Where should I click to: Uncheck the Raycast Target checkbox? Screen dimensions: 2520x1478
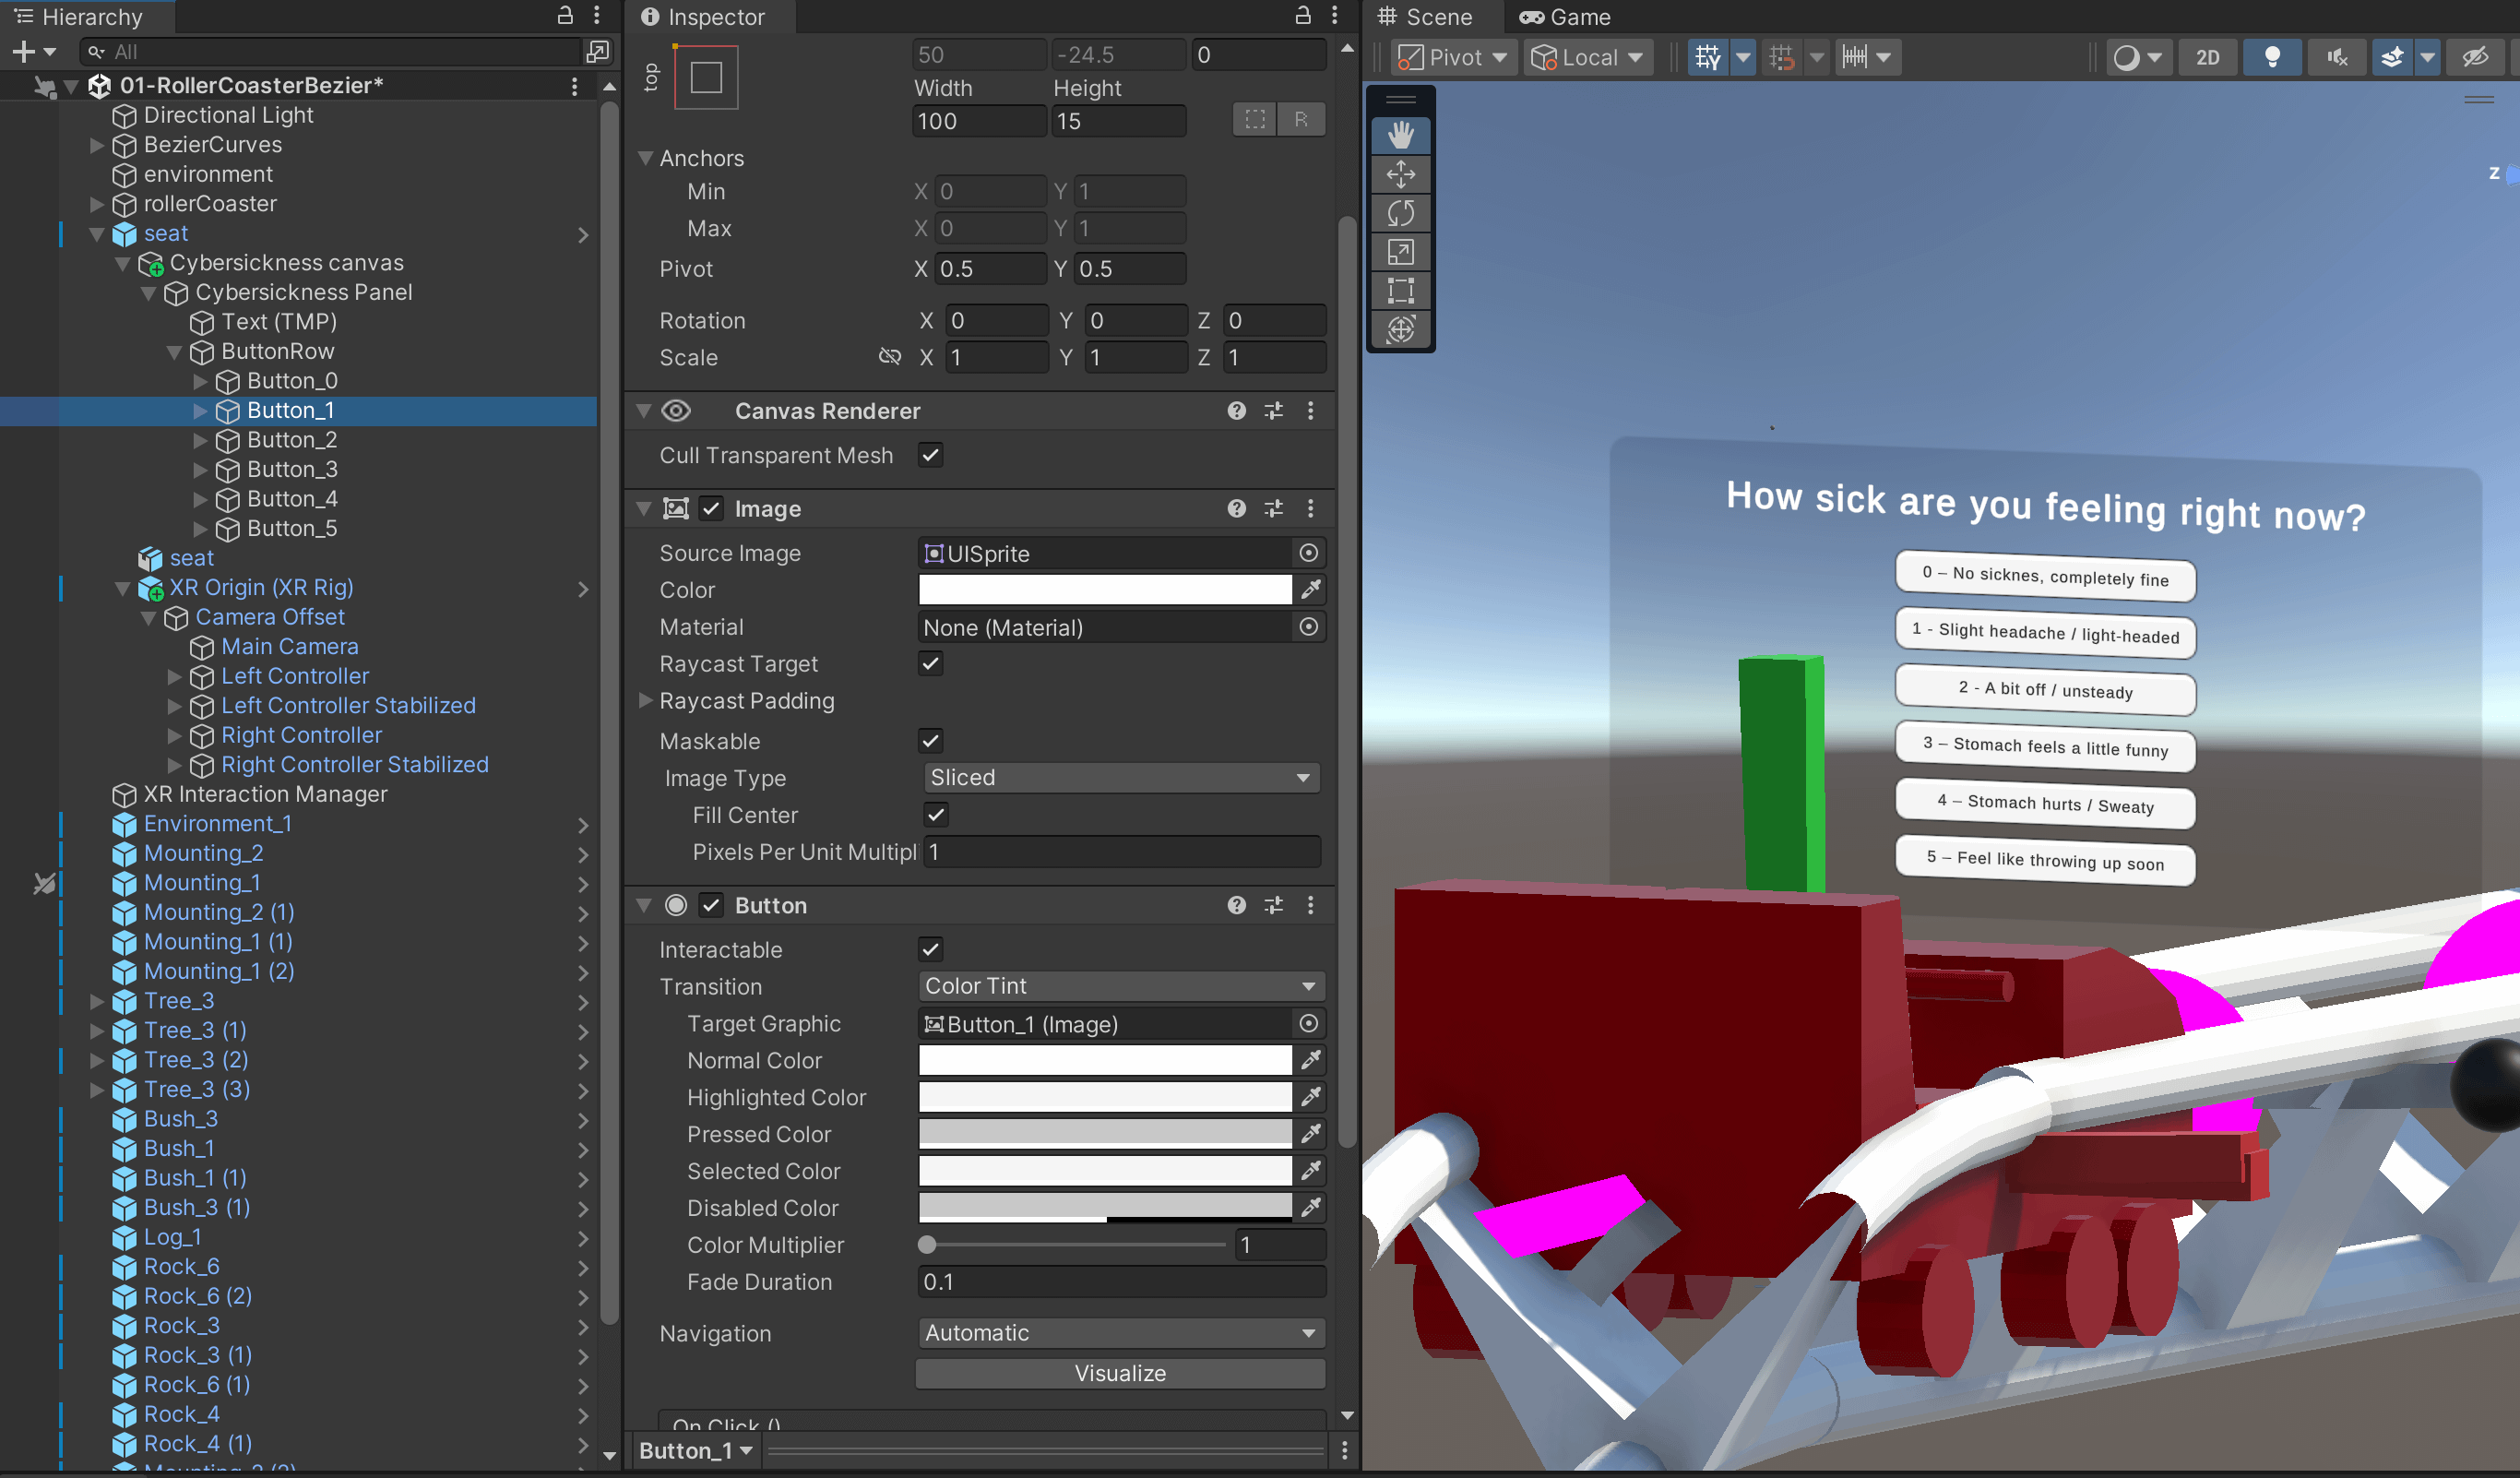coord(930,664)
